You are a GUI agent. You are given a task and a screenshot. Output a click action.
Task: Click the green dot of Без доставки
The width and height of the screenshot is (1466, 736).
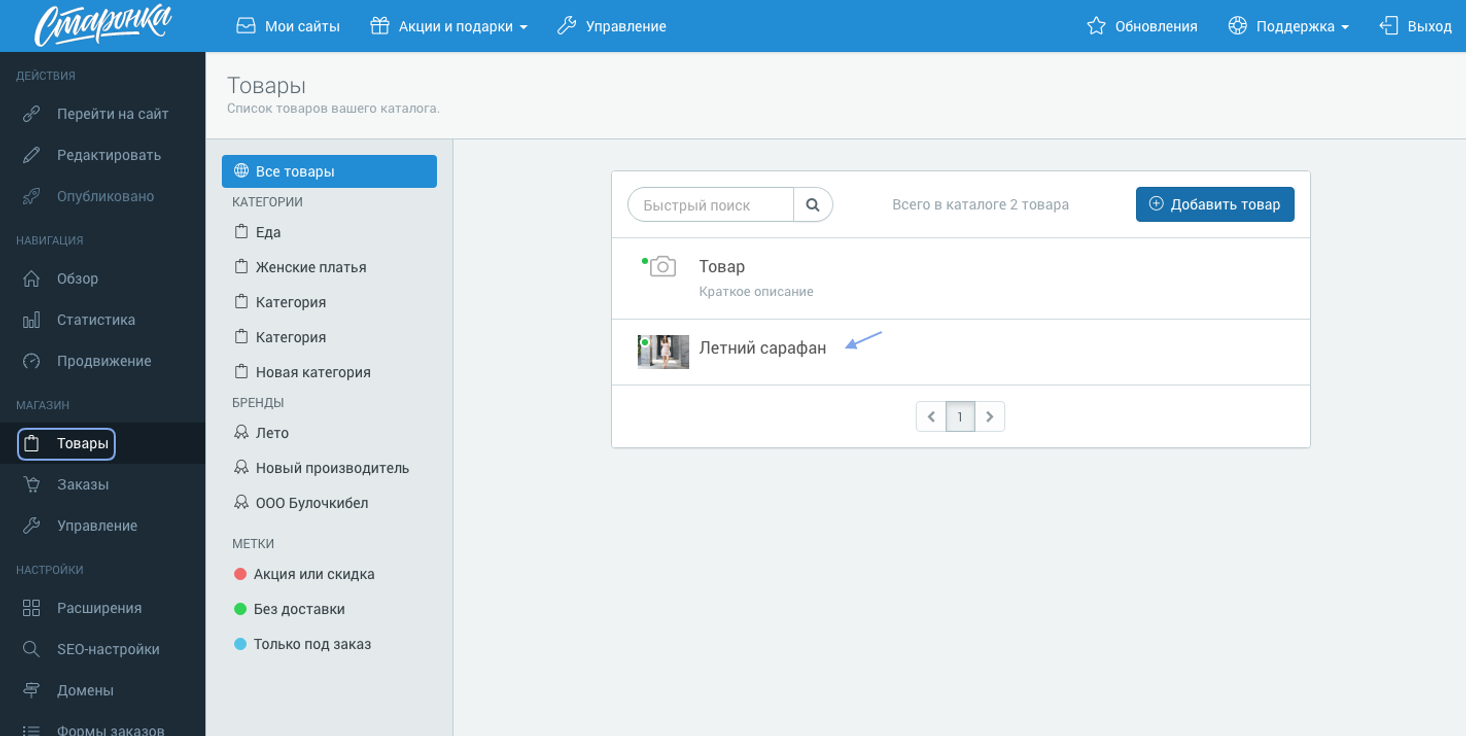(240, 609)
